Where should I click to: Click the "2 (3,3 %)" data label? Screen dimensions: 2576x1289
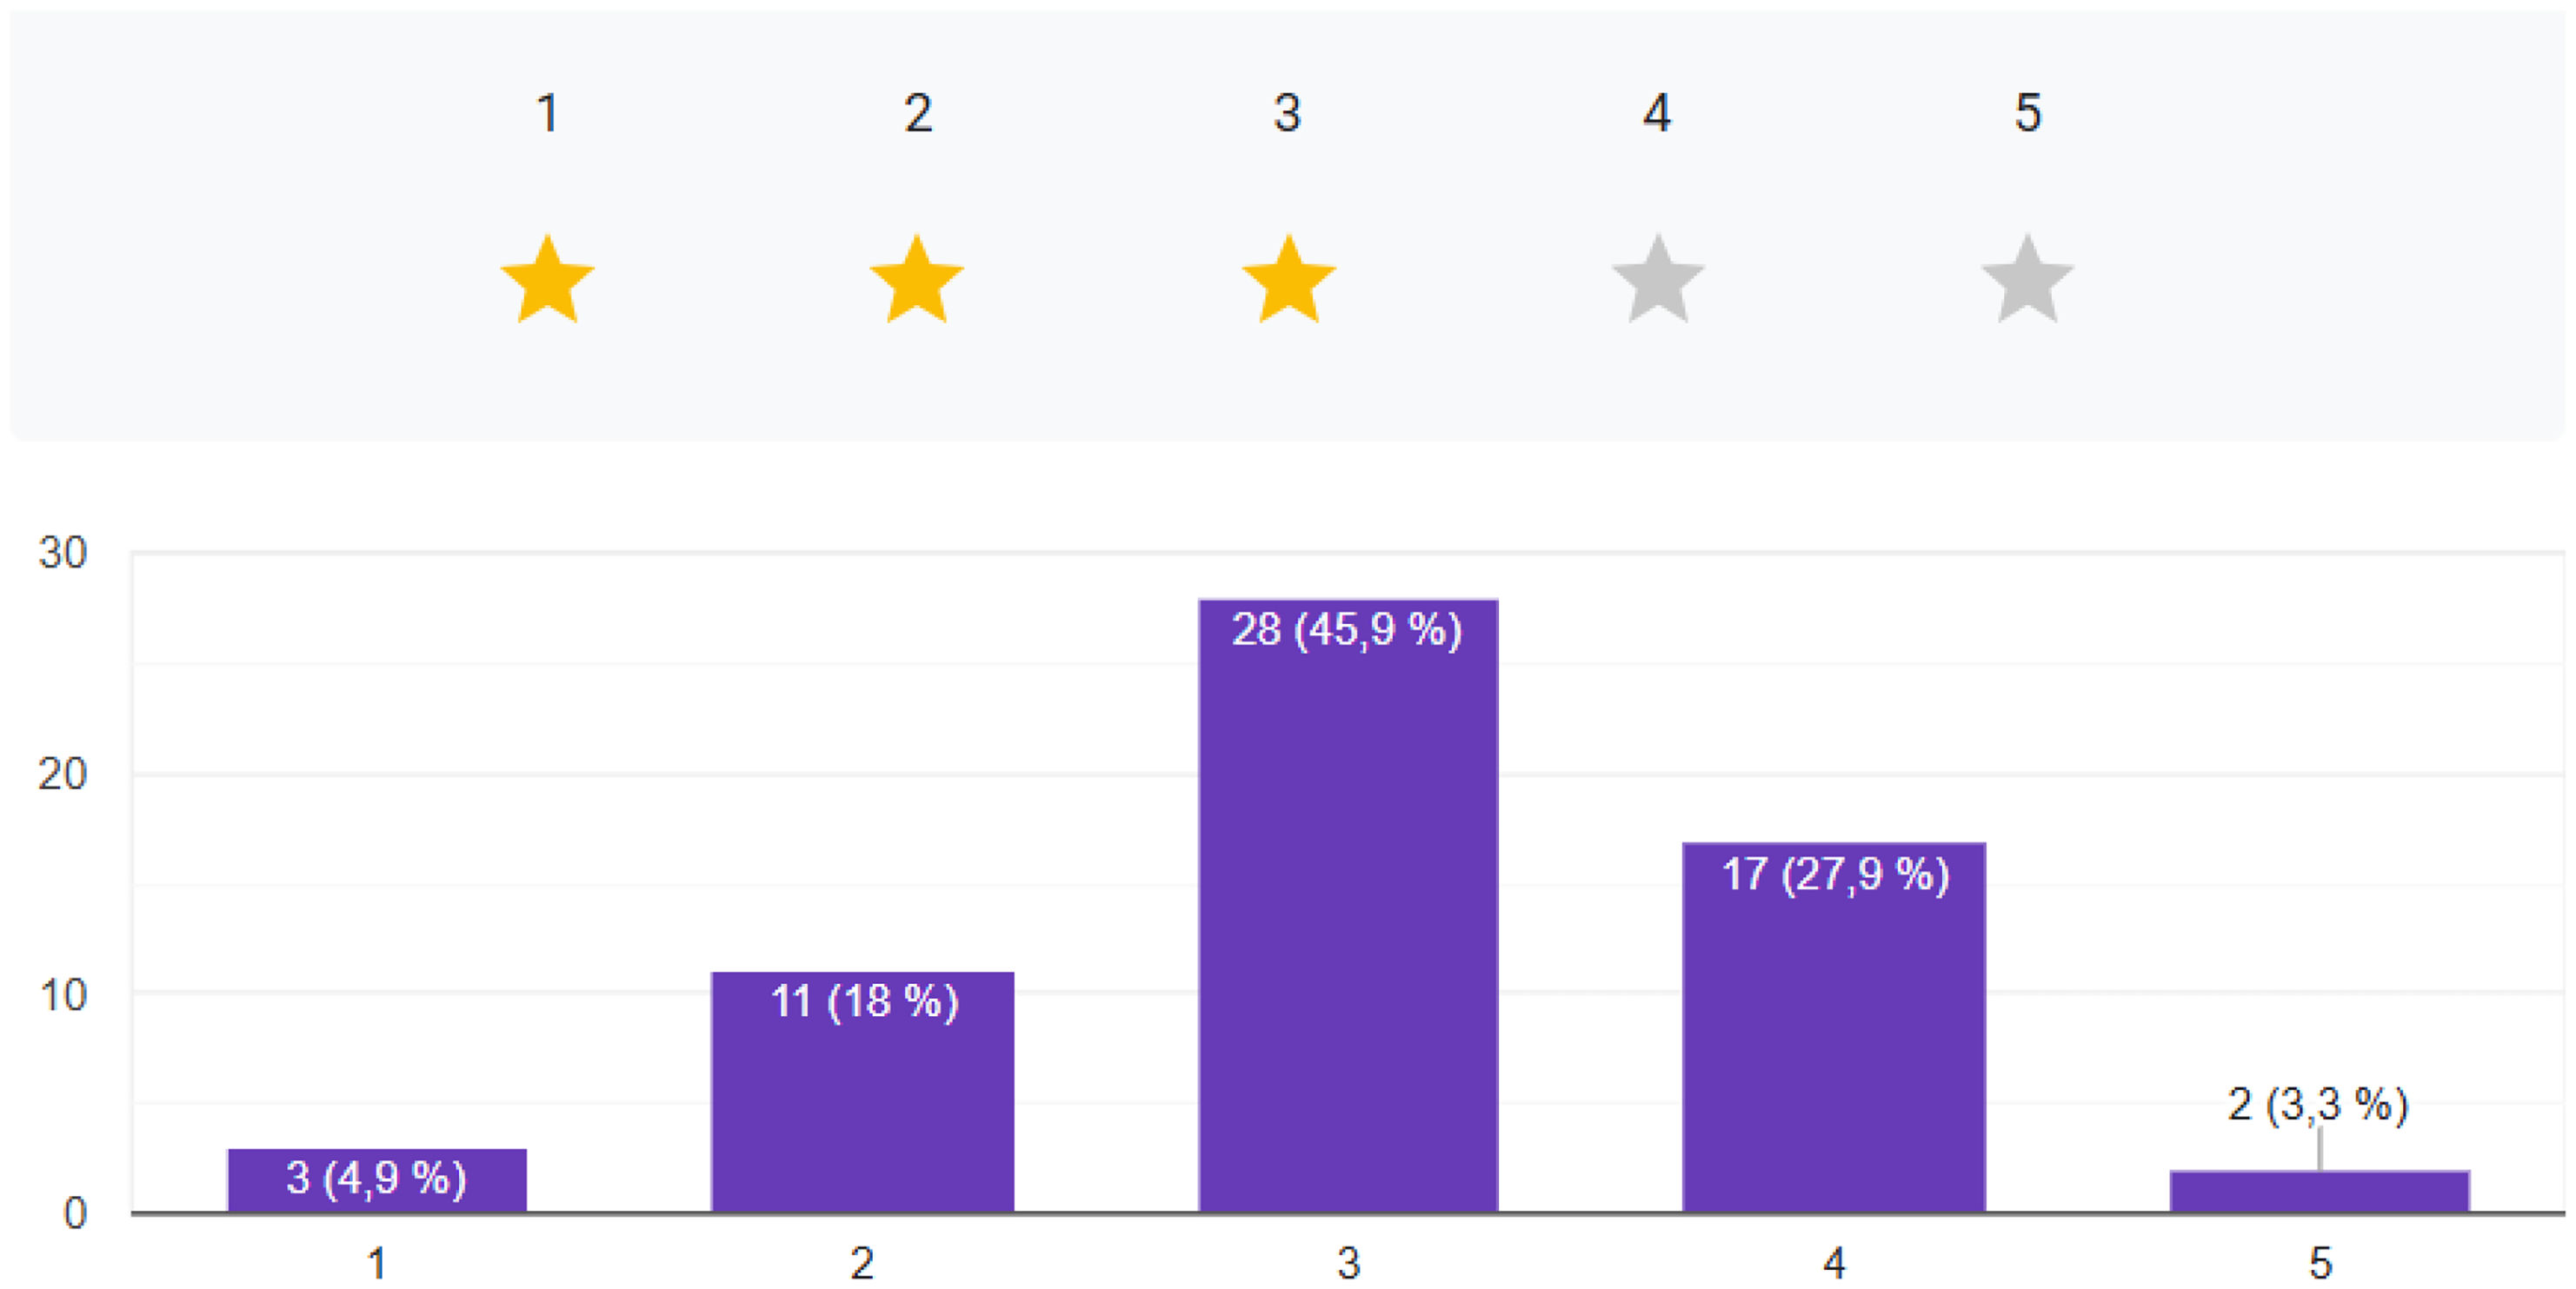pos(2318,1105)
